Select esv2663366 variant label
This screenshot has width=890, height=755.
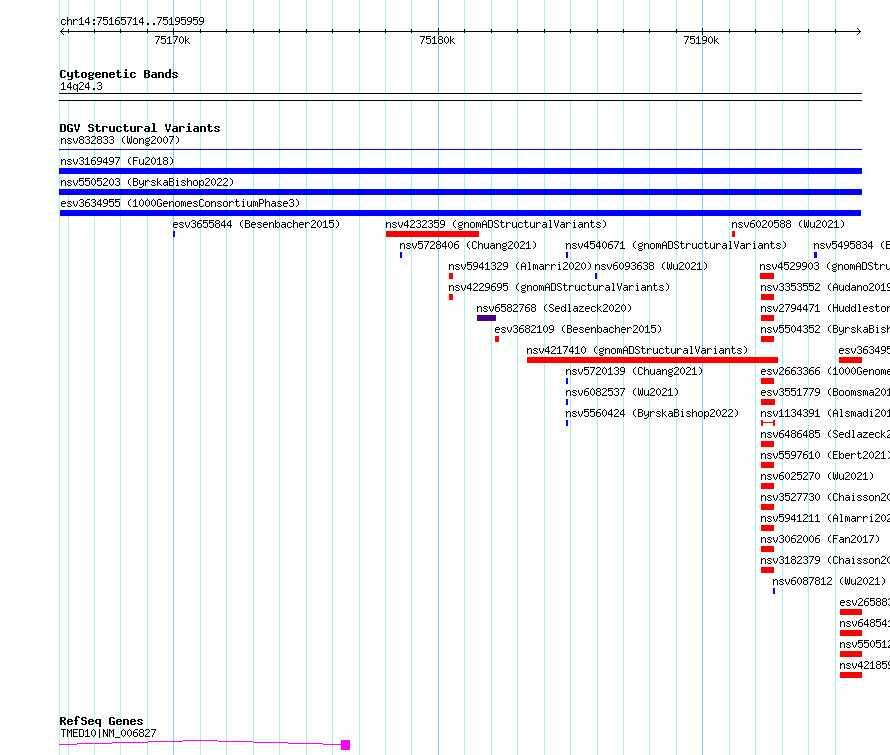pyautogui.click(x=825, y=371)
